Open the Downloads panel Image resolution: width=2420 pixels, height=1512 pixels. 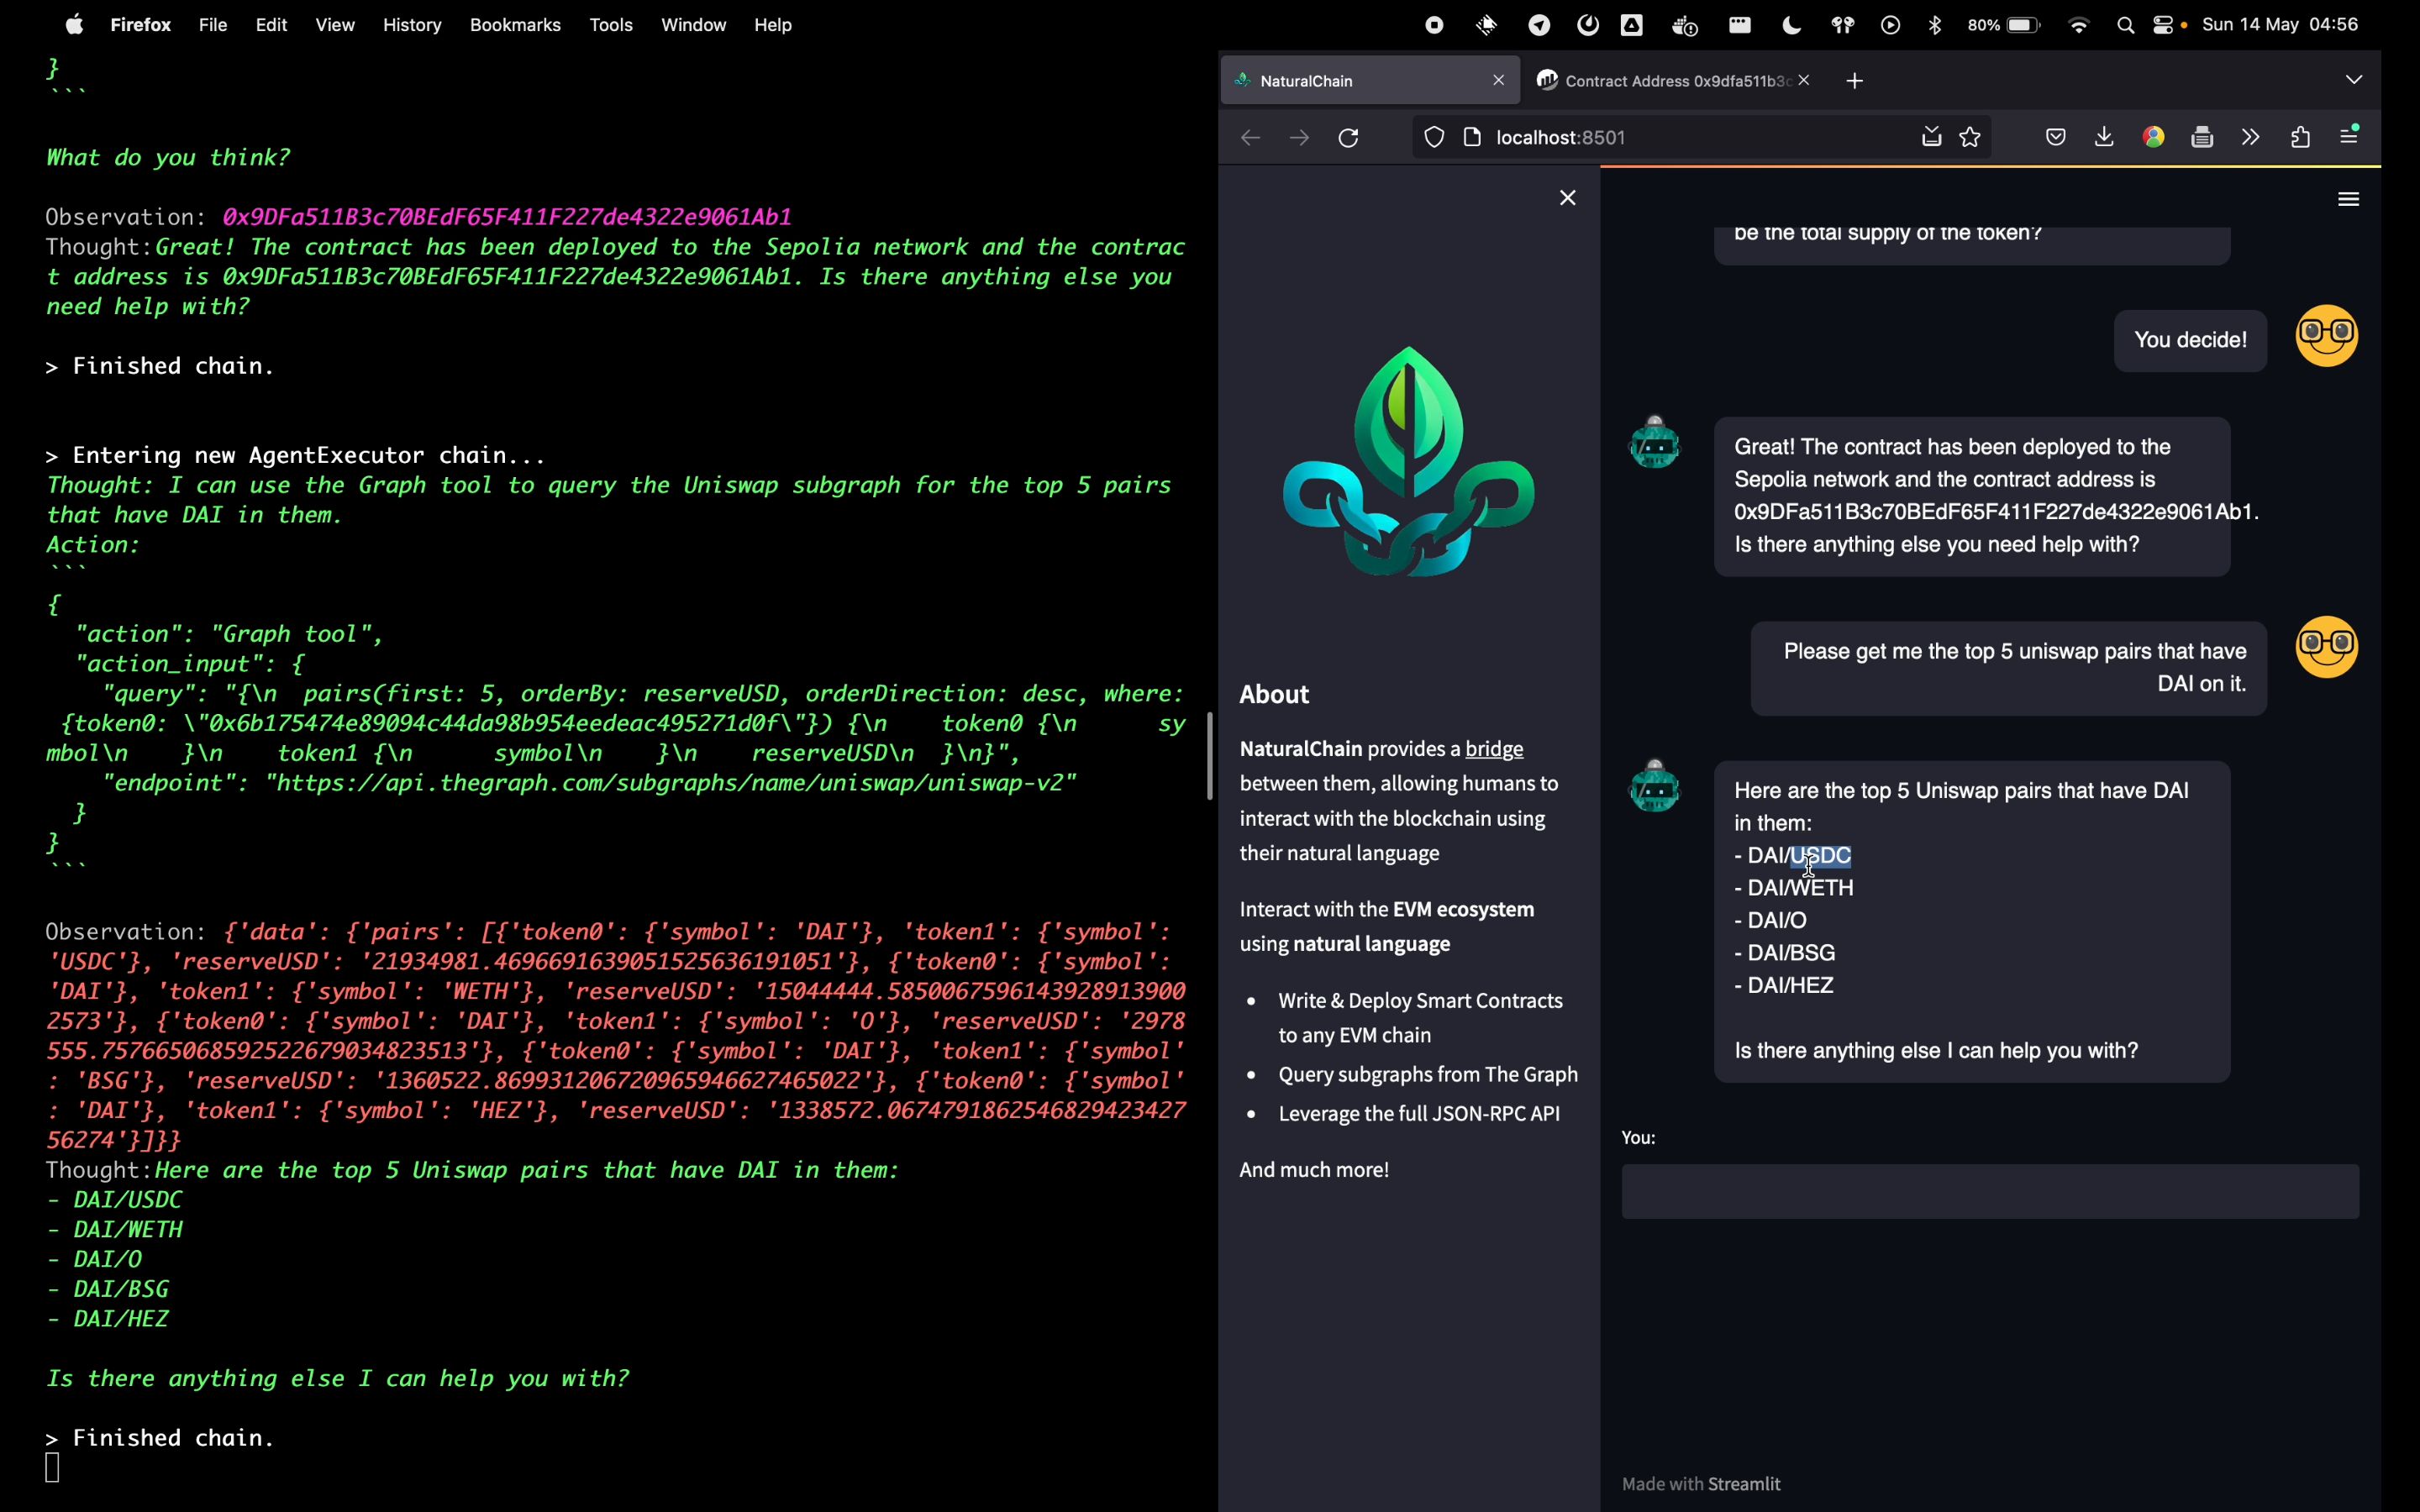(x=2104, y=137)
